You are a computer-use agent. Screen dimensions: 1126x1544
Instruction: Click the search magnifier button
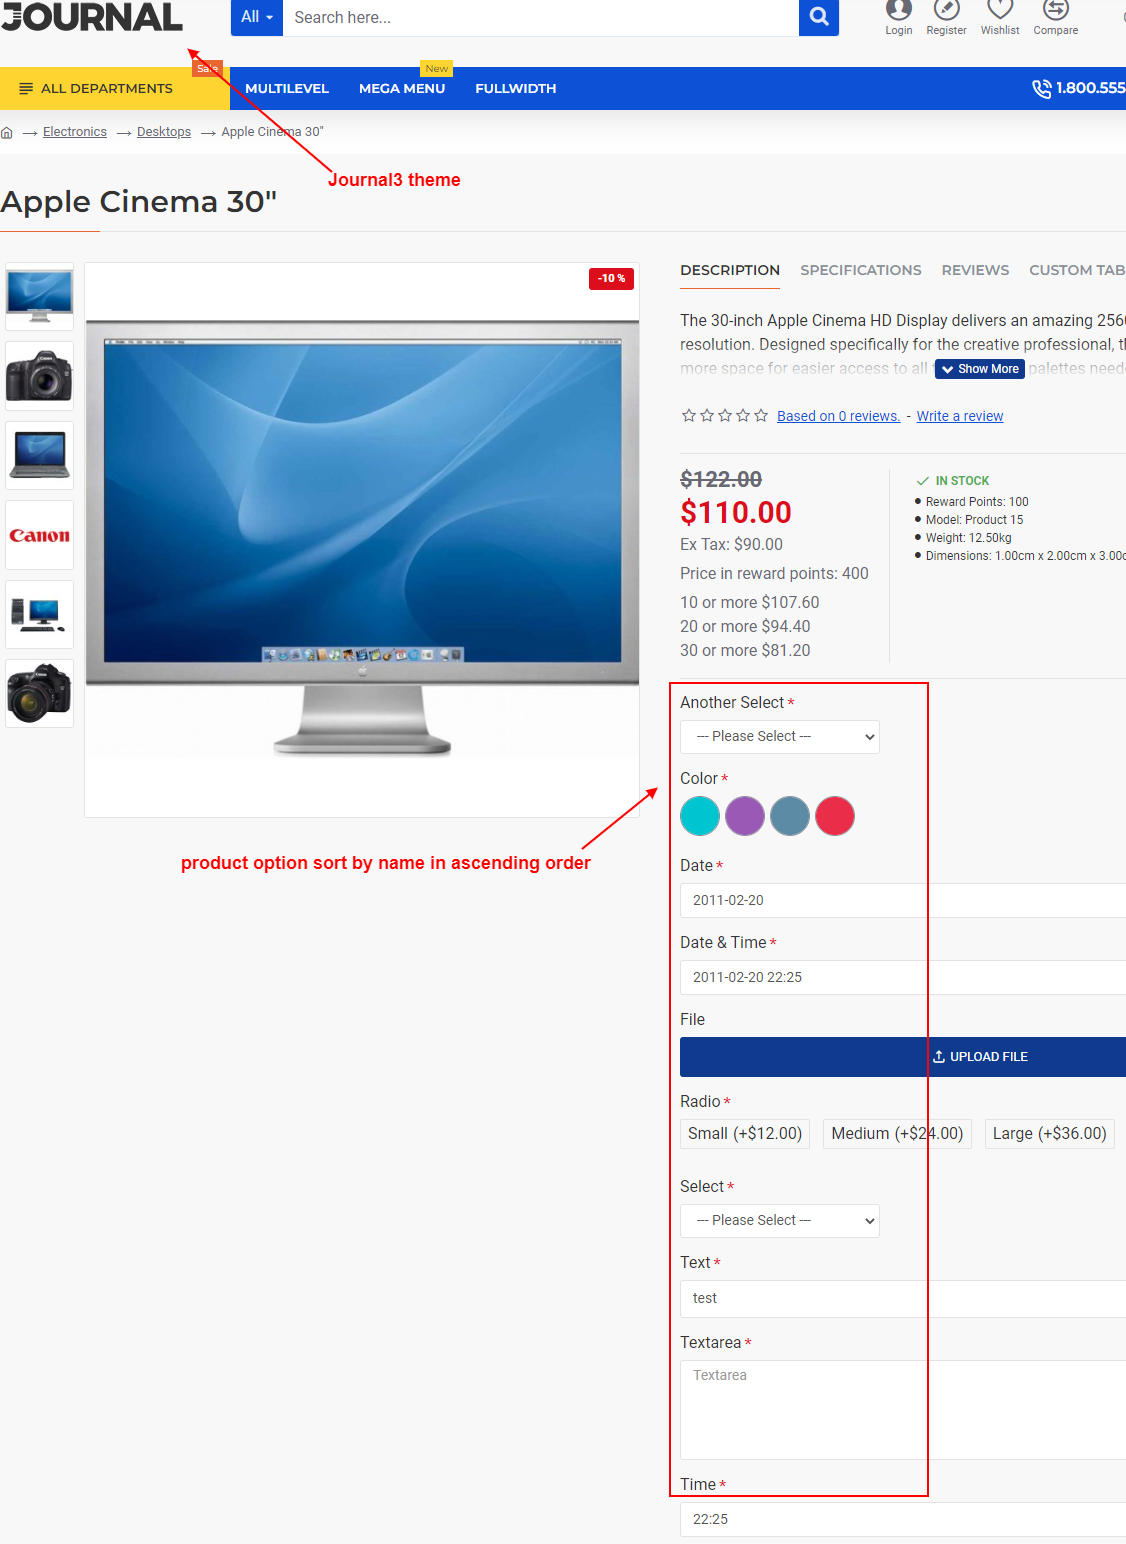[x=818, y=17]
